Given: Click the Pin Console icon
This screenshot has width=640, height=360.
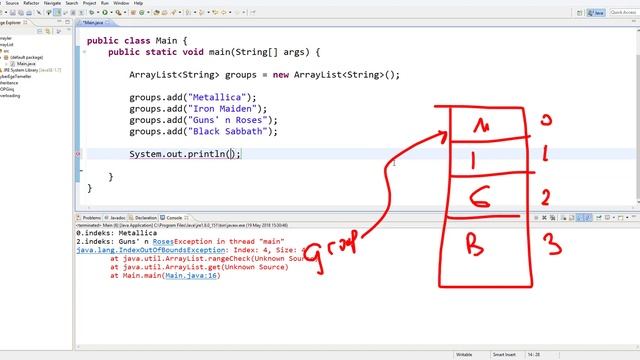Looking at the screenshot, I should [599, 218].
